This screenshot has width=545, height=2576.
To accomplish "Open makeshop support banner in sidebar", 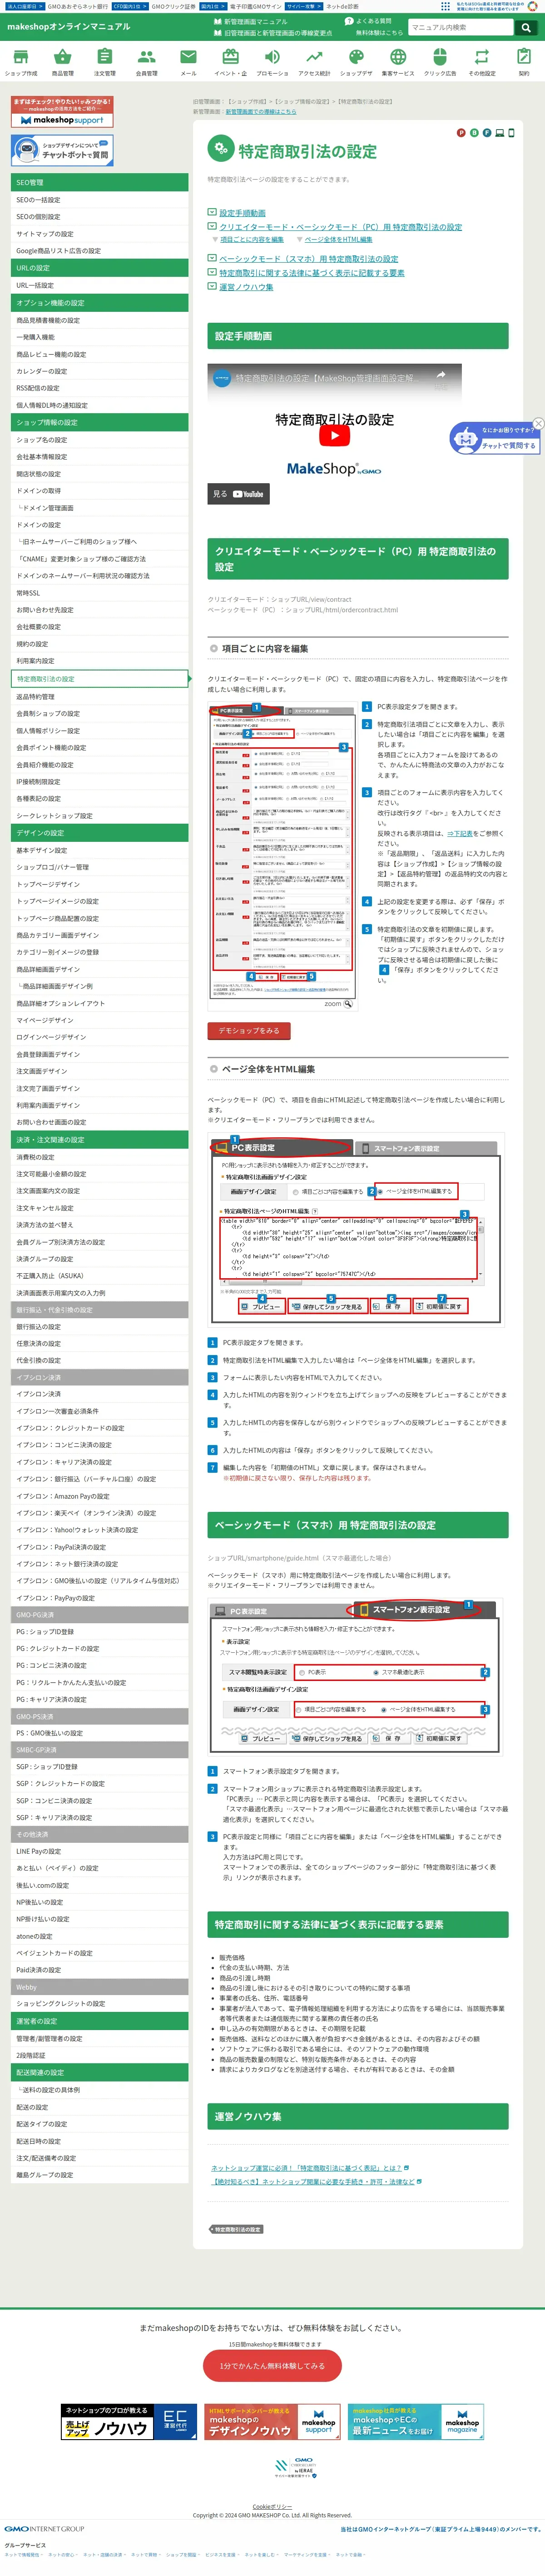I will click(x=62, y=112).
